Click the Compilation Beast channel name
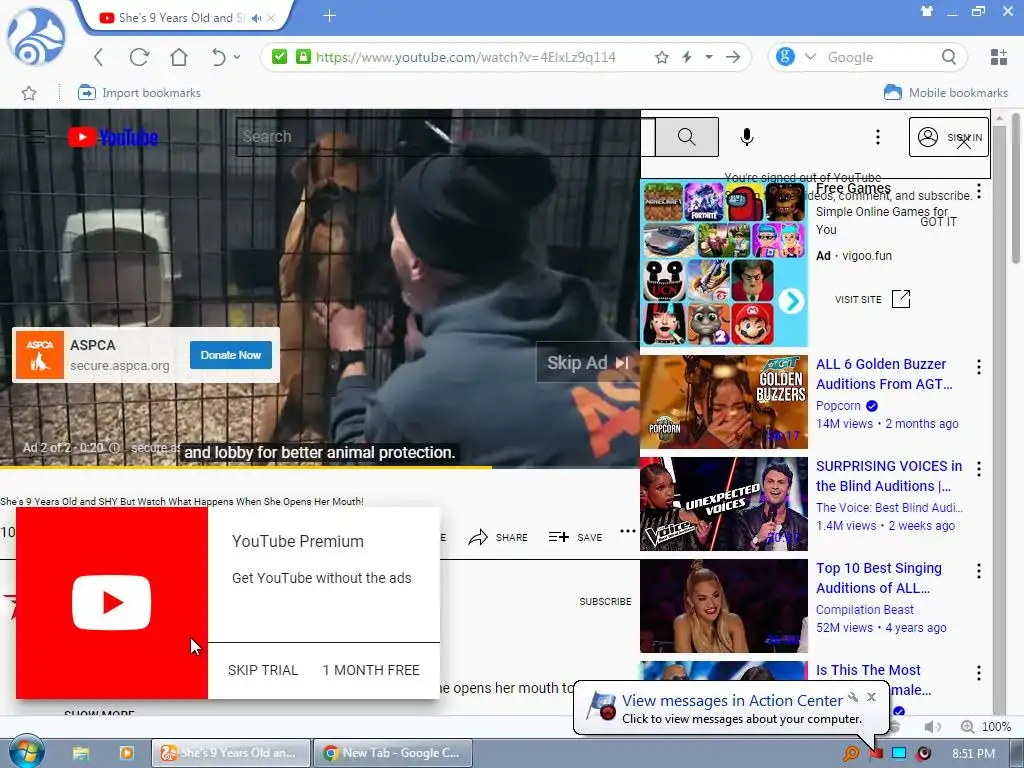Screen dimensions: 1024x768 (865, 609)
